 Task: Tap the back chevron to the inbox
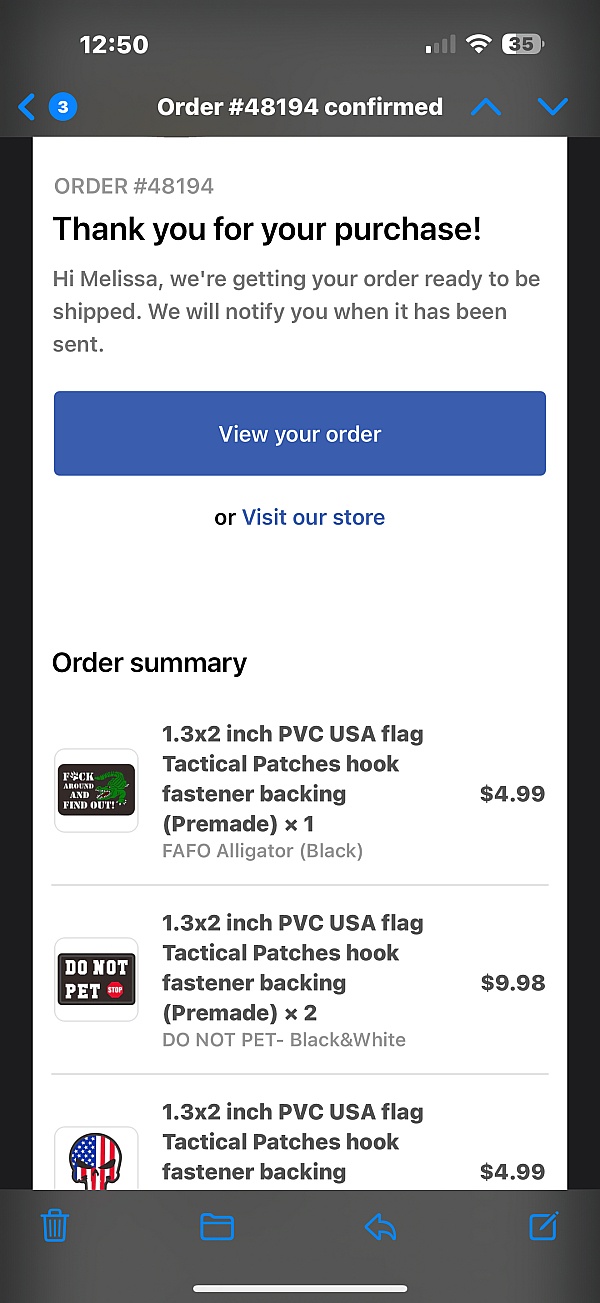click(26, 107)
